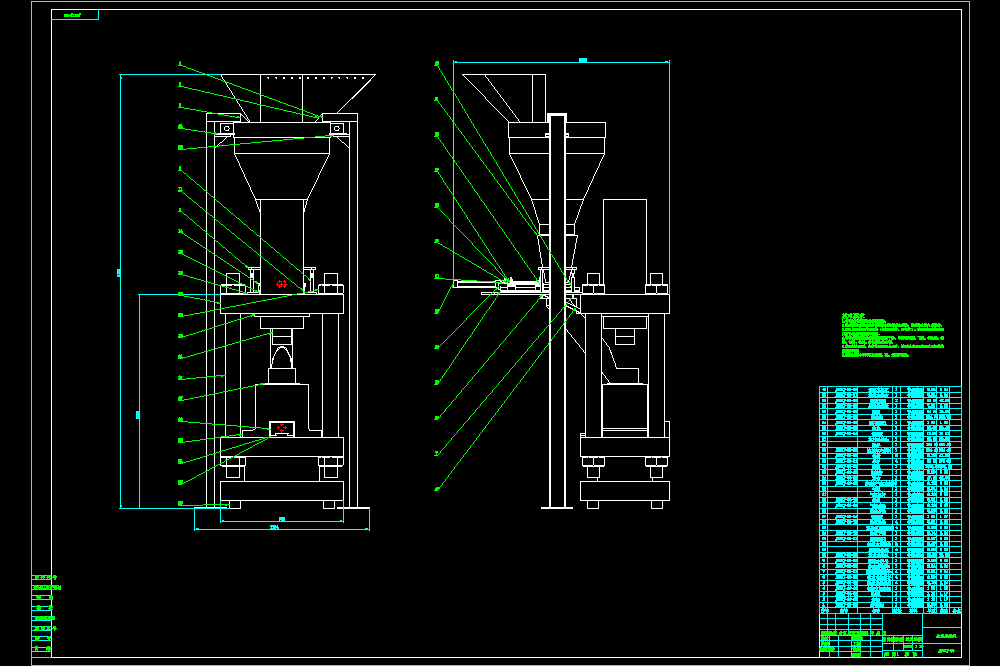Image resolution: width=1000 pixels, height=666 pixels.
Task: Click the left bolt square below front hopper
Action: pyautogui.click(x=227, y=129)
